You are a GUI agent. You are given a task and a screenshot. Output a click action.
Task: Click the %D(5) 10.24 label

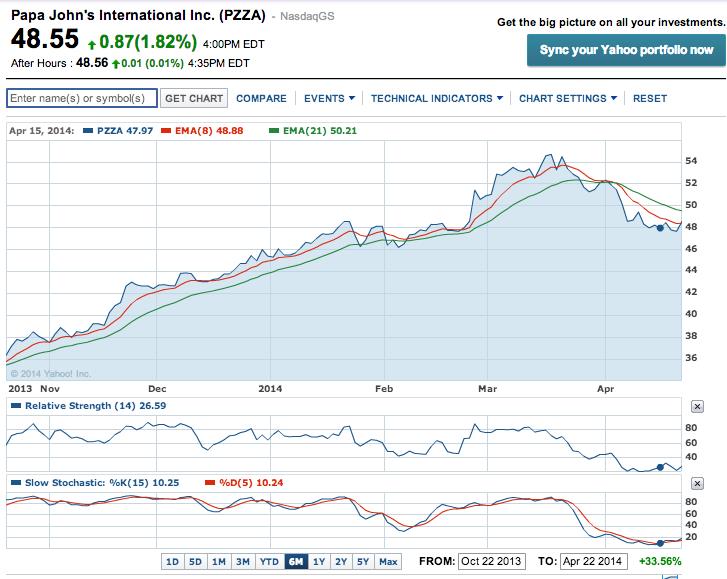tap(251, 483)
